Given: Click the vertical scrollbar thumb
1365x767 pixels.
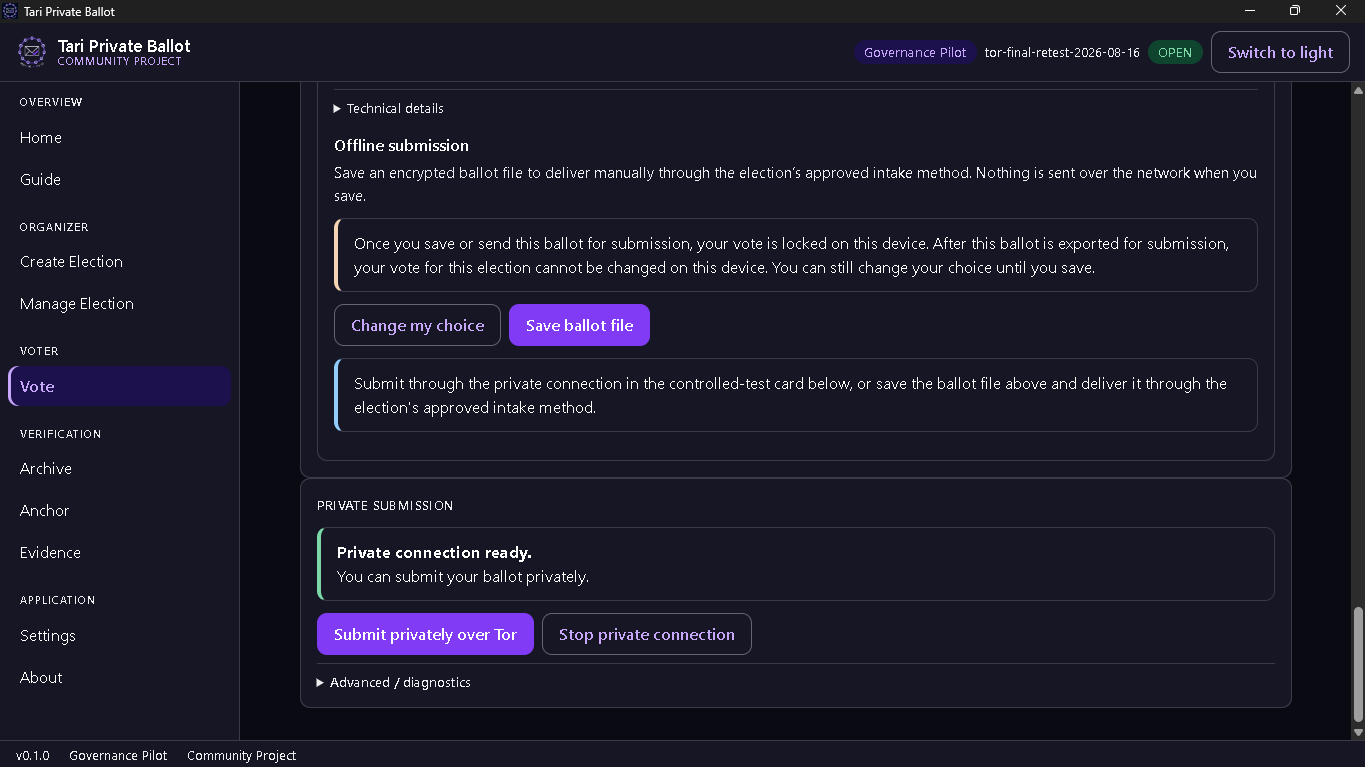Looking at the screenshot, I should coord(1357,664).
